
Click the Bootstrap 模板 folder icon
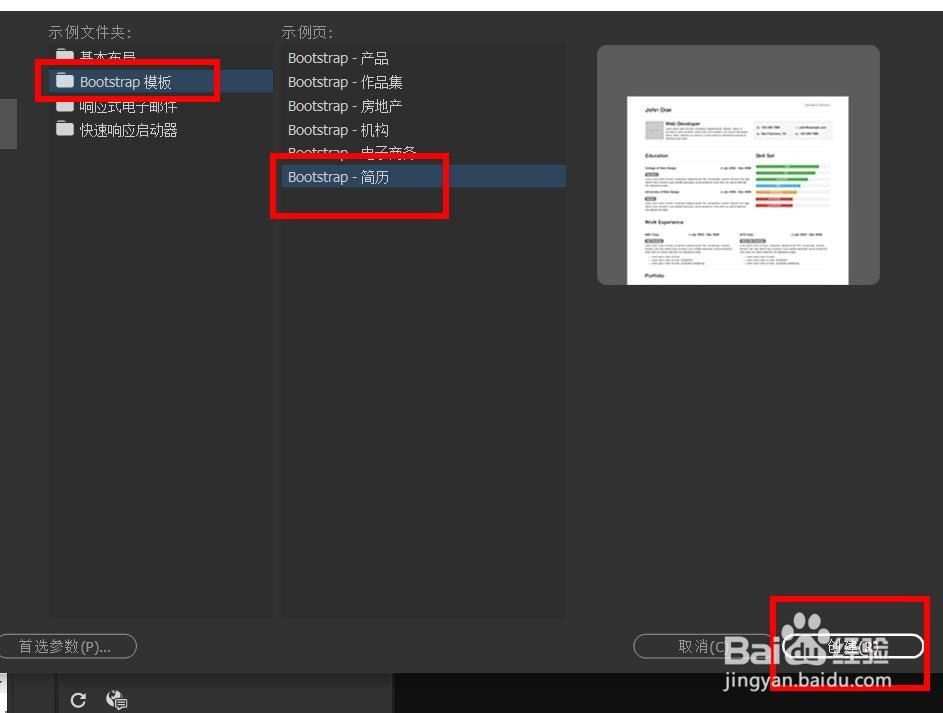[64, 81]
